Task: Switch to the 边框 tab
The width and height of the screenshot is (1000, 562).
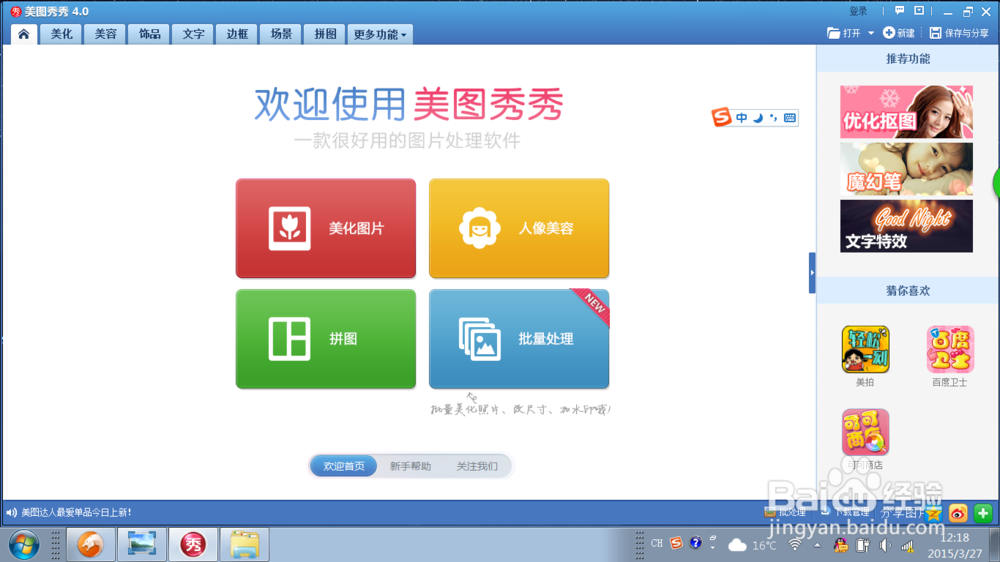Action: [237, 34]
